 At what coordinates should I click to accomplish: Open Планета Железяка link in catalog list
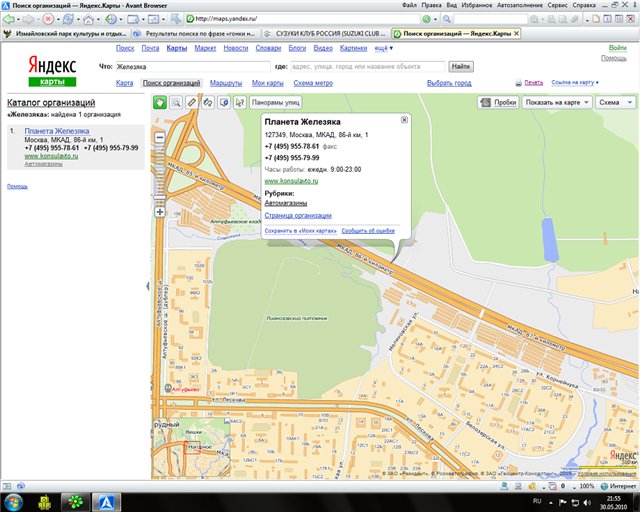click(x=57, y=131)
